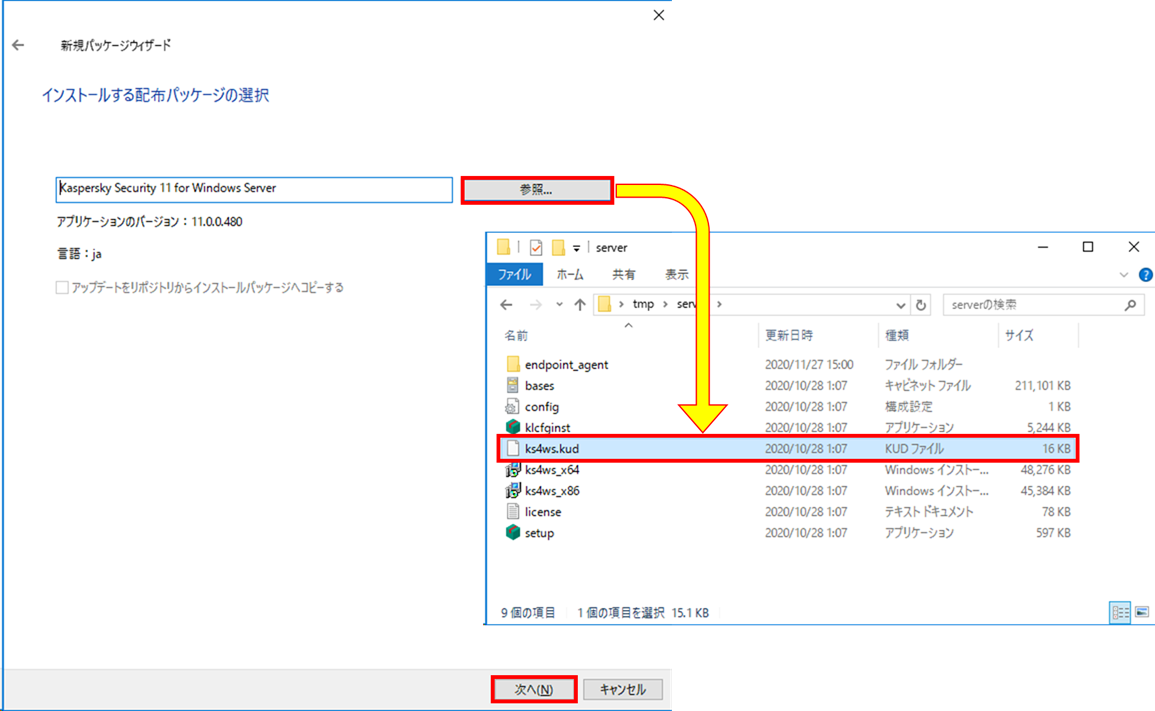Expand the Explorer ribbon chevron
Screen dimensions: 1155x711
click(x=1123, y=275)
